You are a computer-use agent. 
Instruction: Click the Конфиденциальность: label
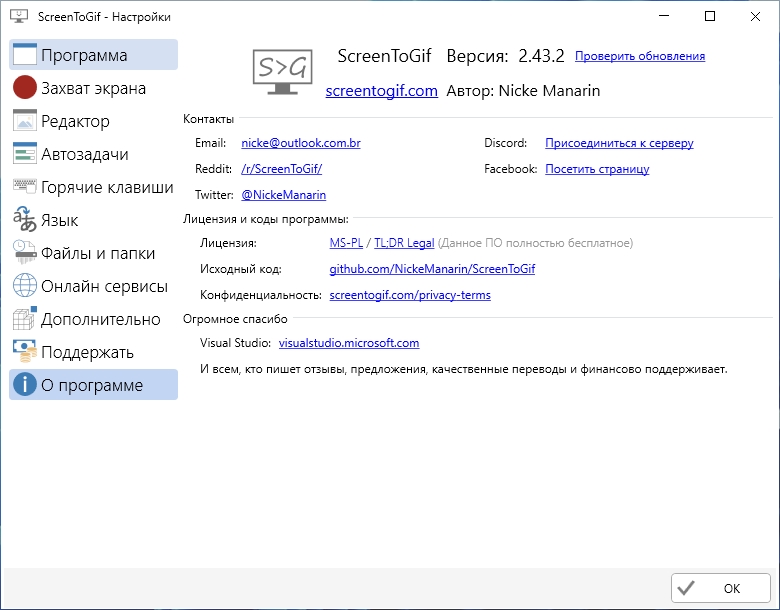click(x=261, y=295)
